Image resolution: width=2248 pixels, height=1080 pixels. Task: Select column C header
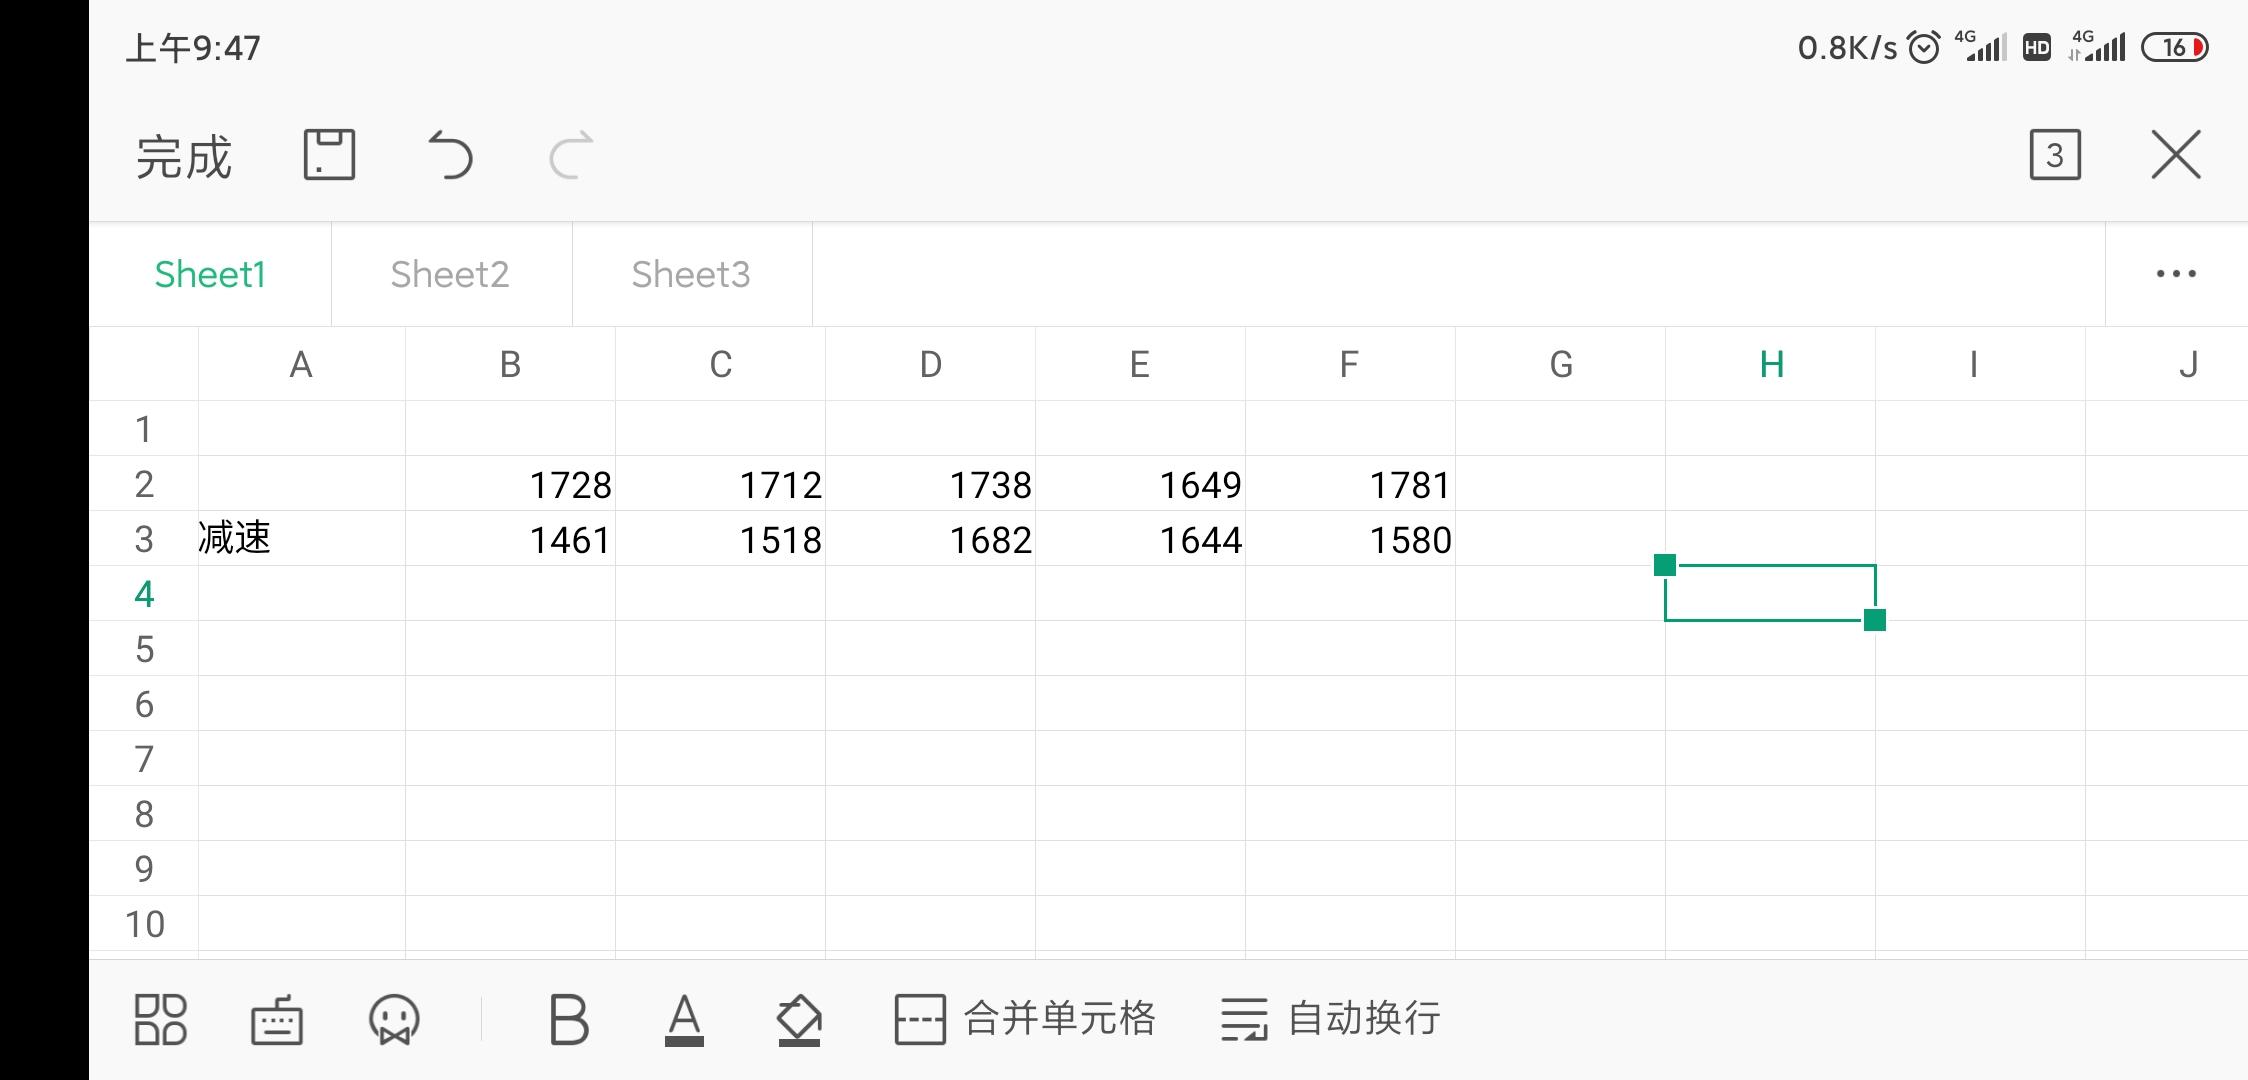[x=720, y=365]
